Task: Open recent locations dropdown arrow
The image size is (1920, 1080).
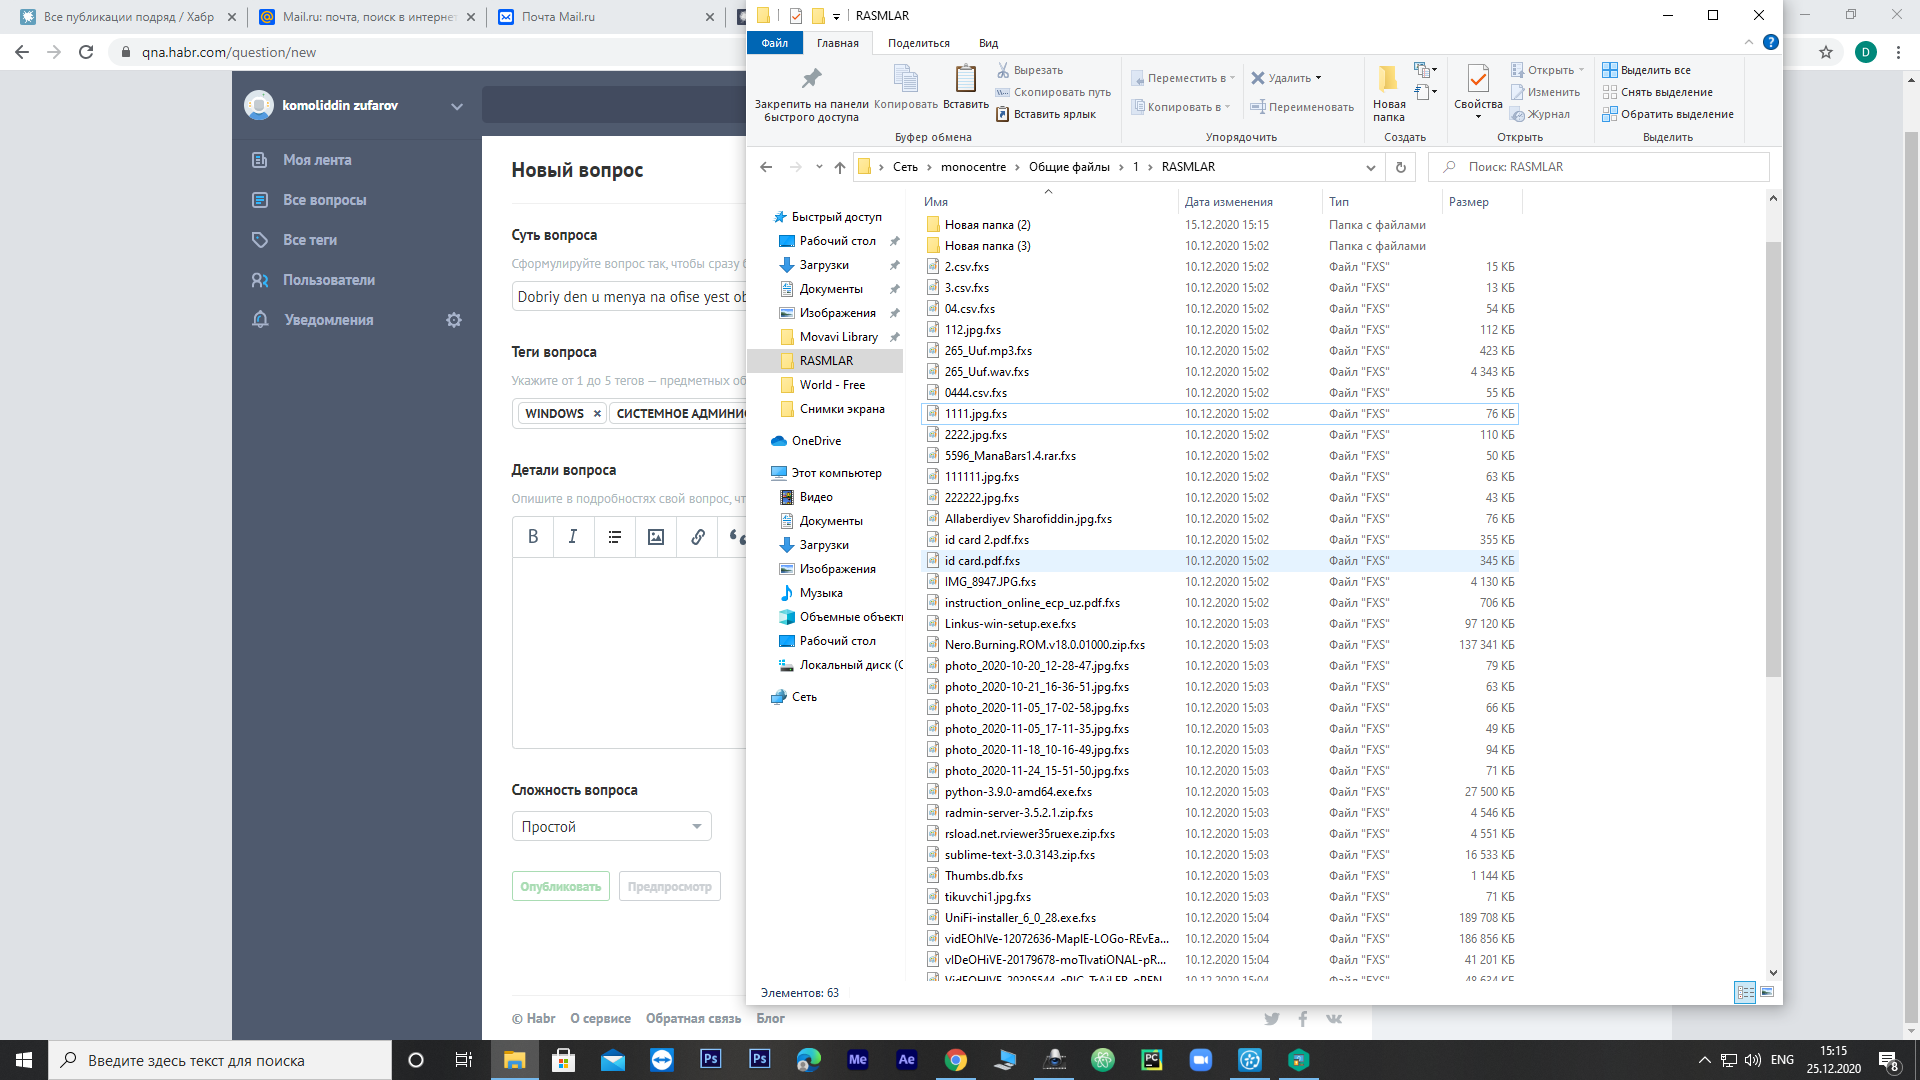Action: pyautogui.click(x=819, y=167)
